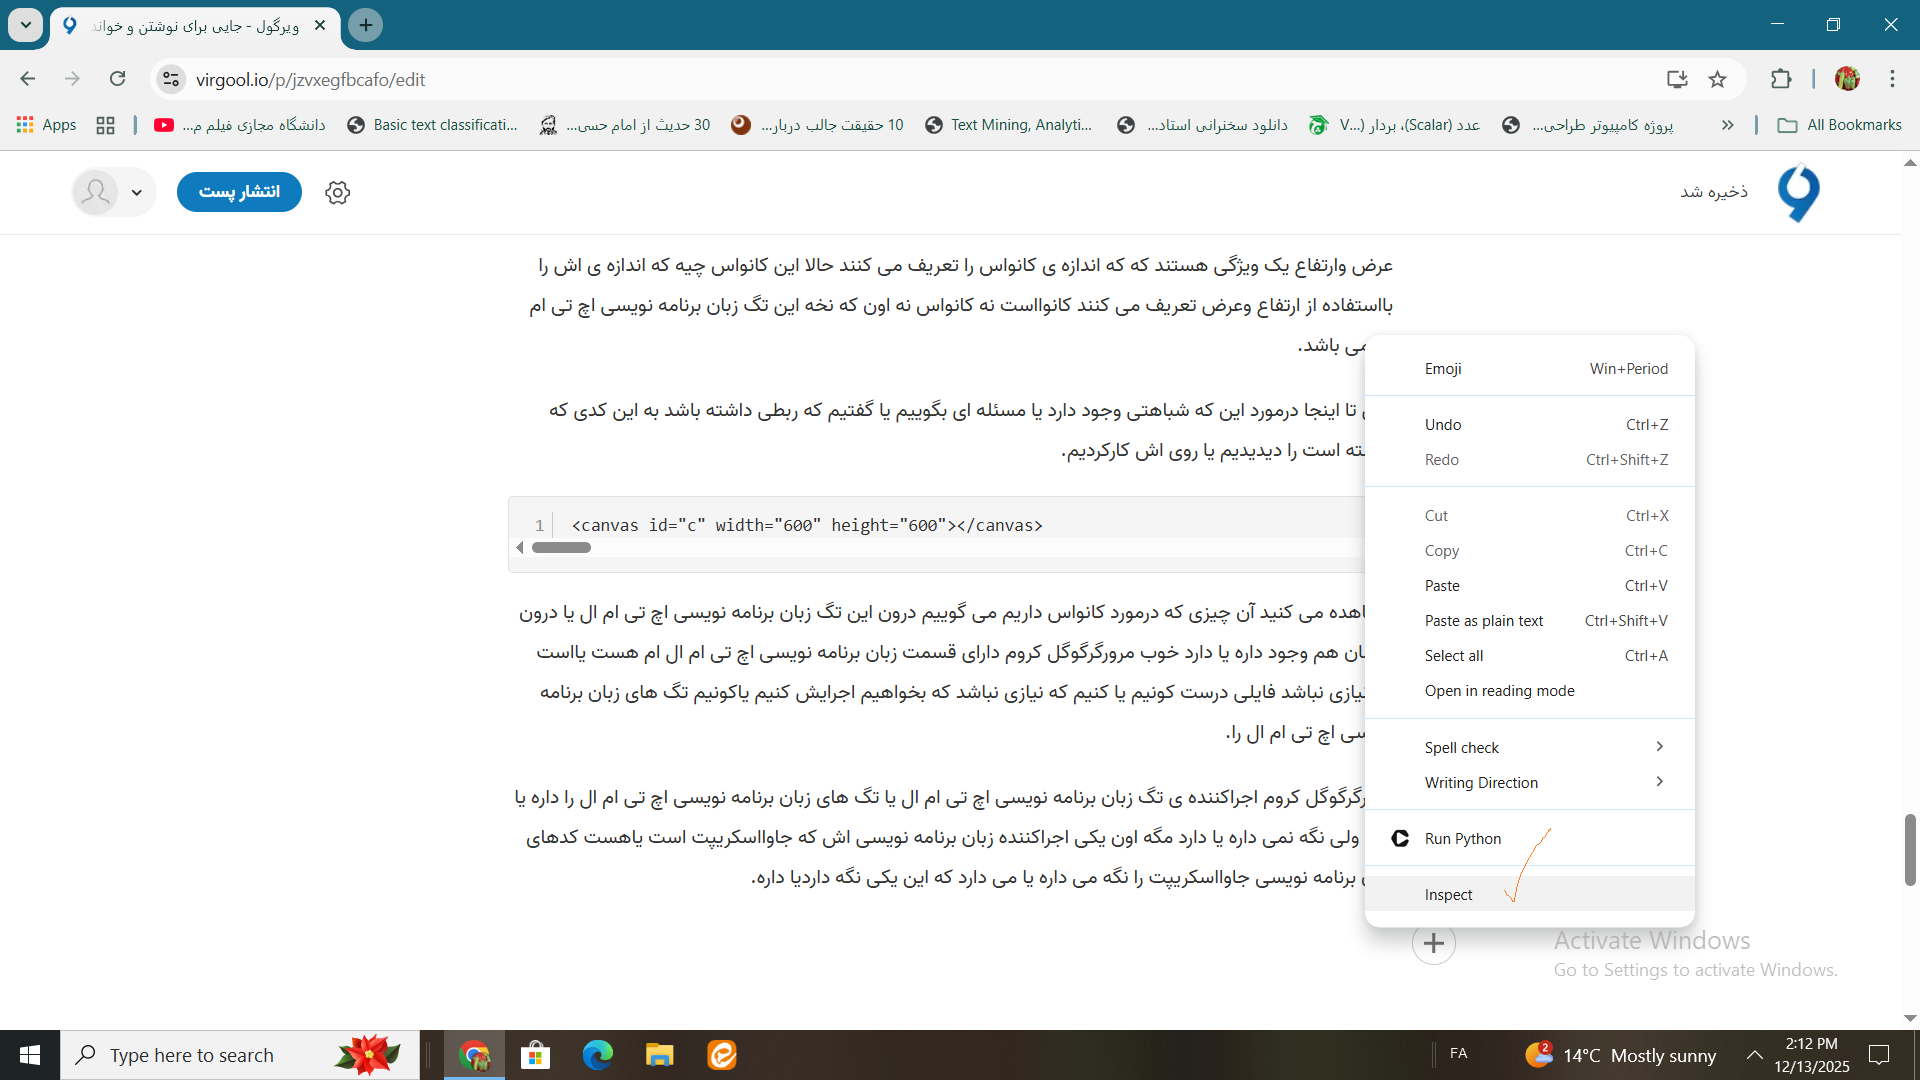Screen dimensions: 1920x1080
Task: Click Run Python menu entry
Action: point(1463,838)
